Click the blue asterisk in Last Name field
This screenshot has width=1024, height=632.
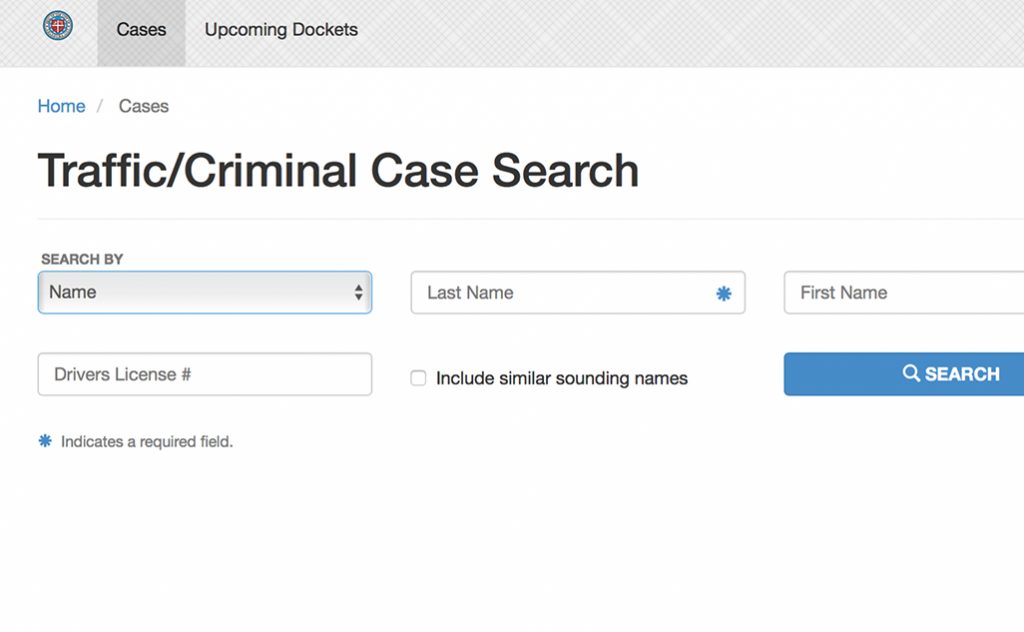pos(724,293)
